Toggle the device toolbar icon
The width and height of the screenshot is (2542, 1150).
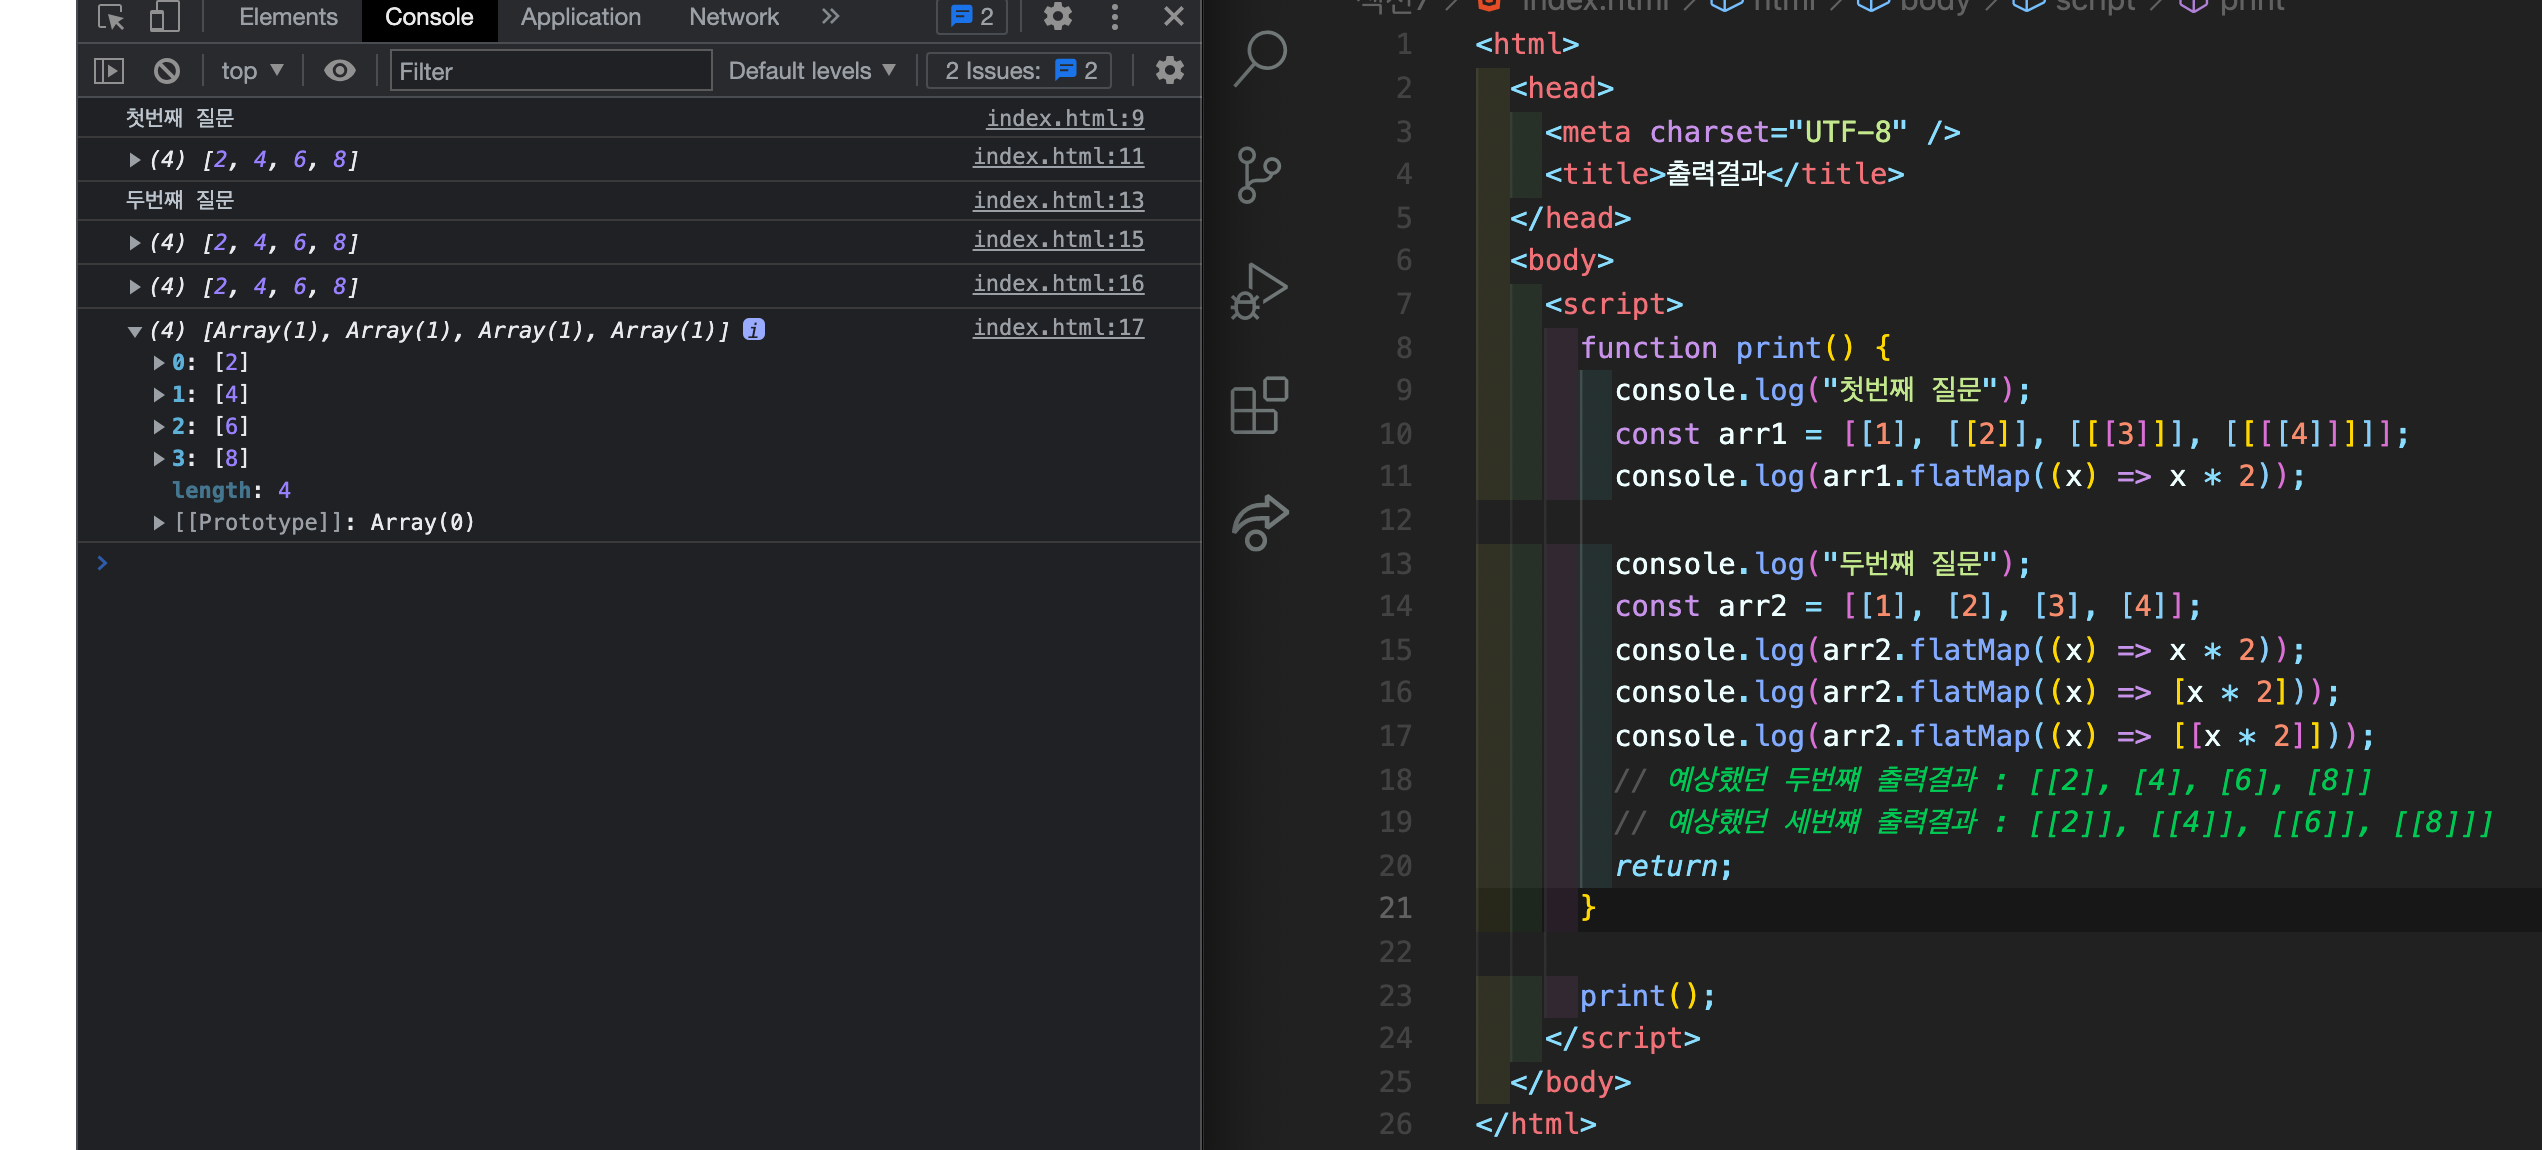pyautogui.click(x=164, y=17)
